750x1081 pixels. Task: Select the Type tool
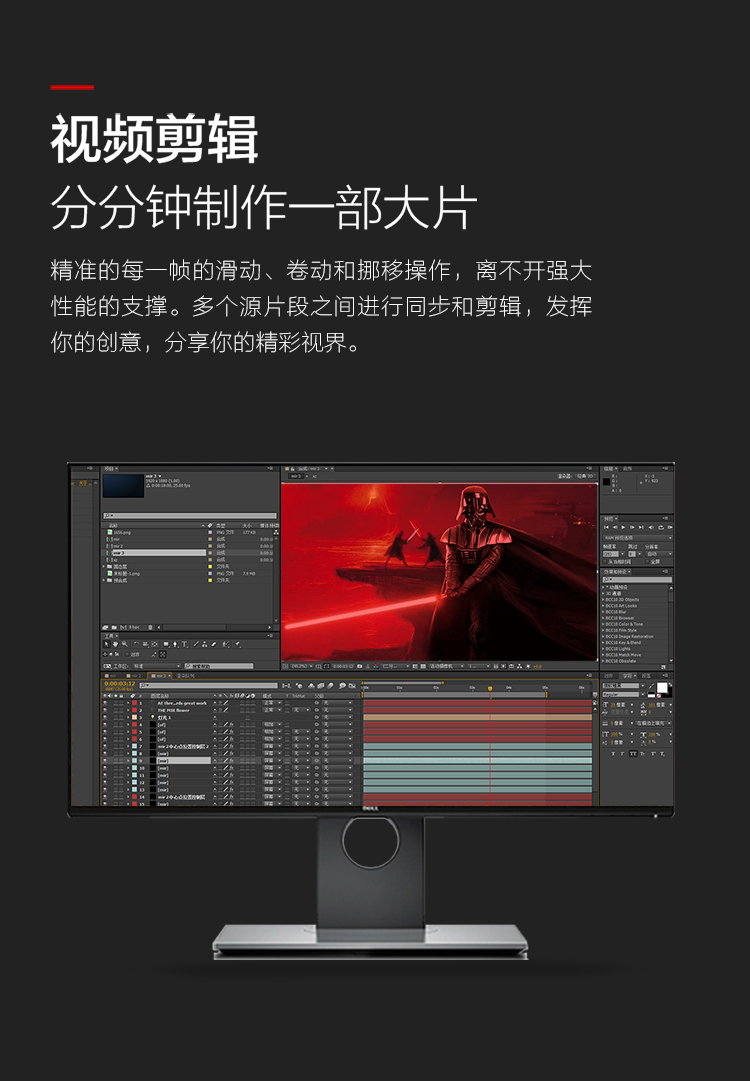click(184, 644)
